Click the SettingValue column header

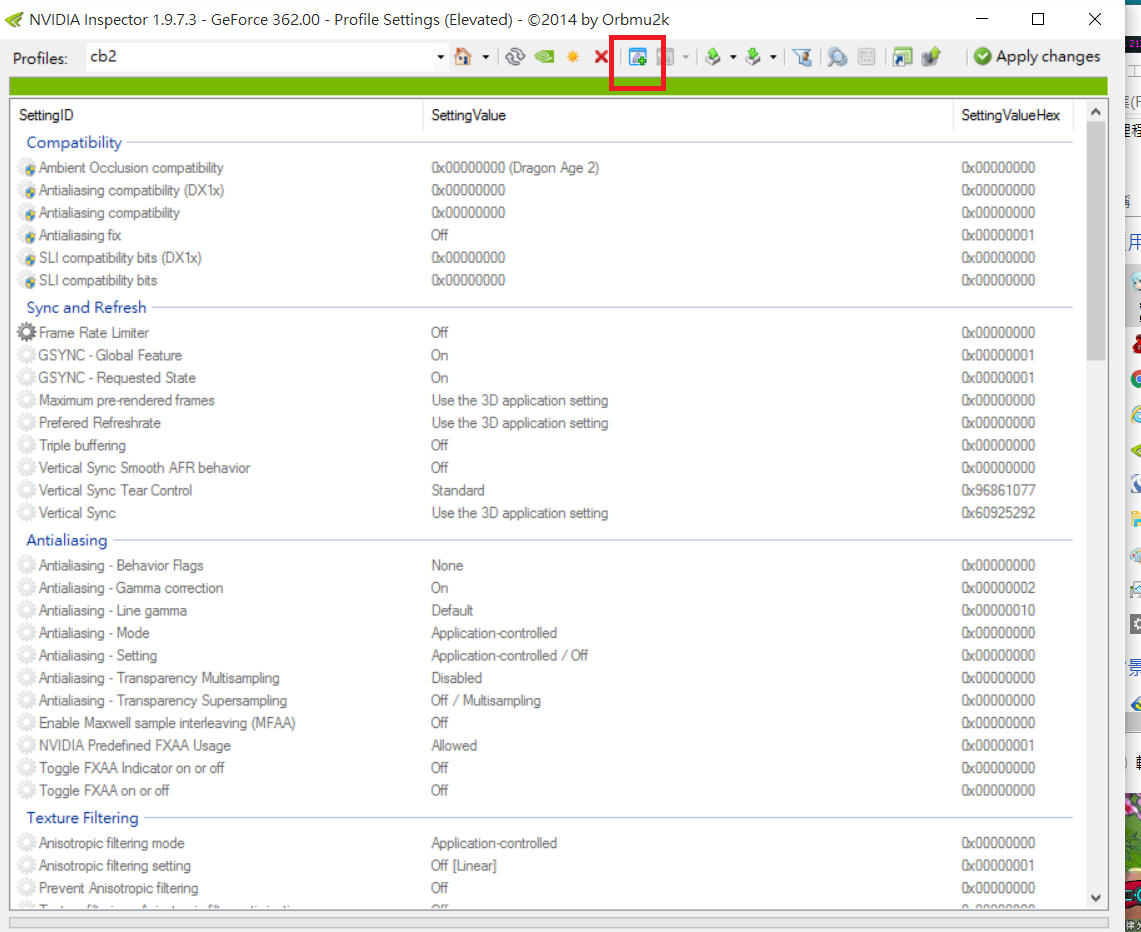point(688,115)
